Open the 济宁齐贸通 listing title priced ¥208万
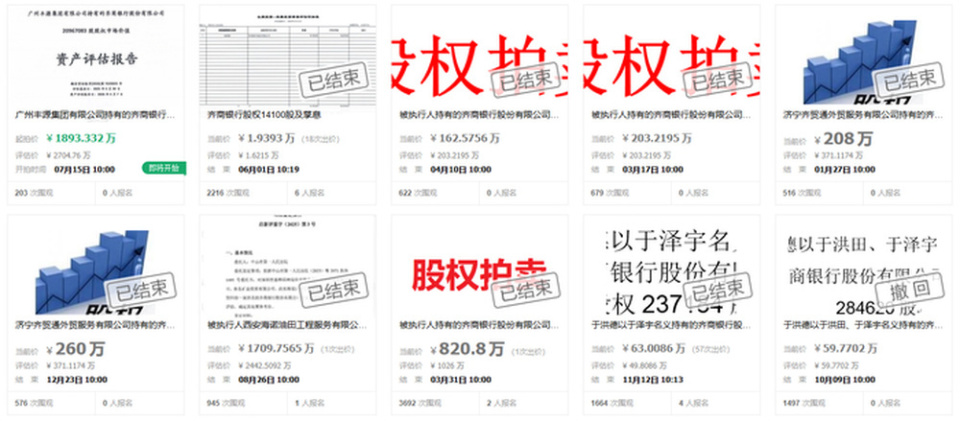 click(x=864, y=114)
